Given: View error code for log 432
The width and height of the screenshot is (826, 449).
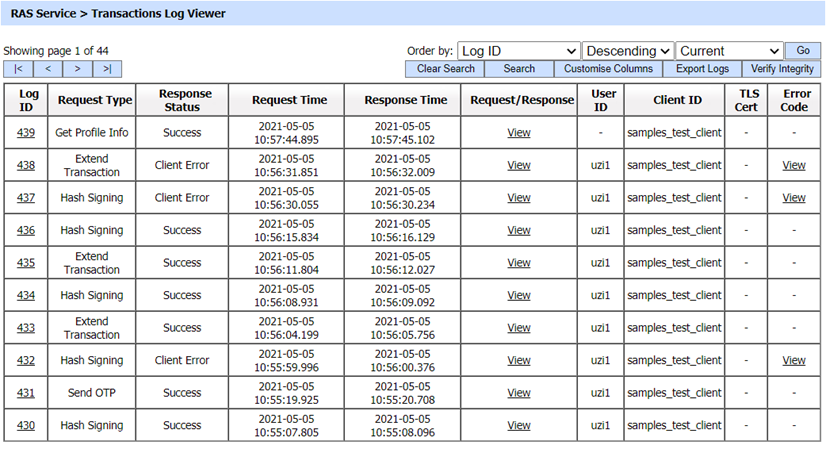Looking at the screenshot, I should pos(793,361).
